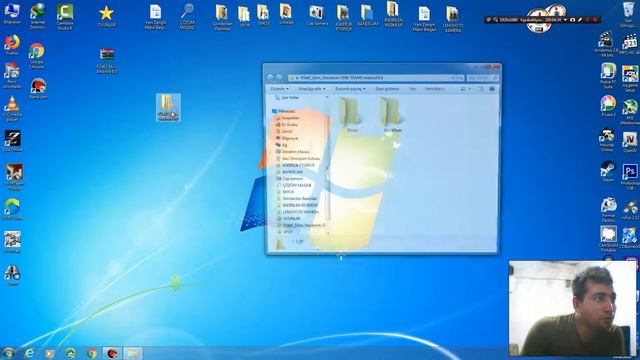The height and width of the screenshot is (360, 640).
Task: Open the Recycle Bin on the desktop
Action: coord(629,15)
